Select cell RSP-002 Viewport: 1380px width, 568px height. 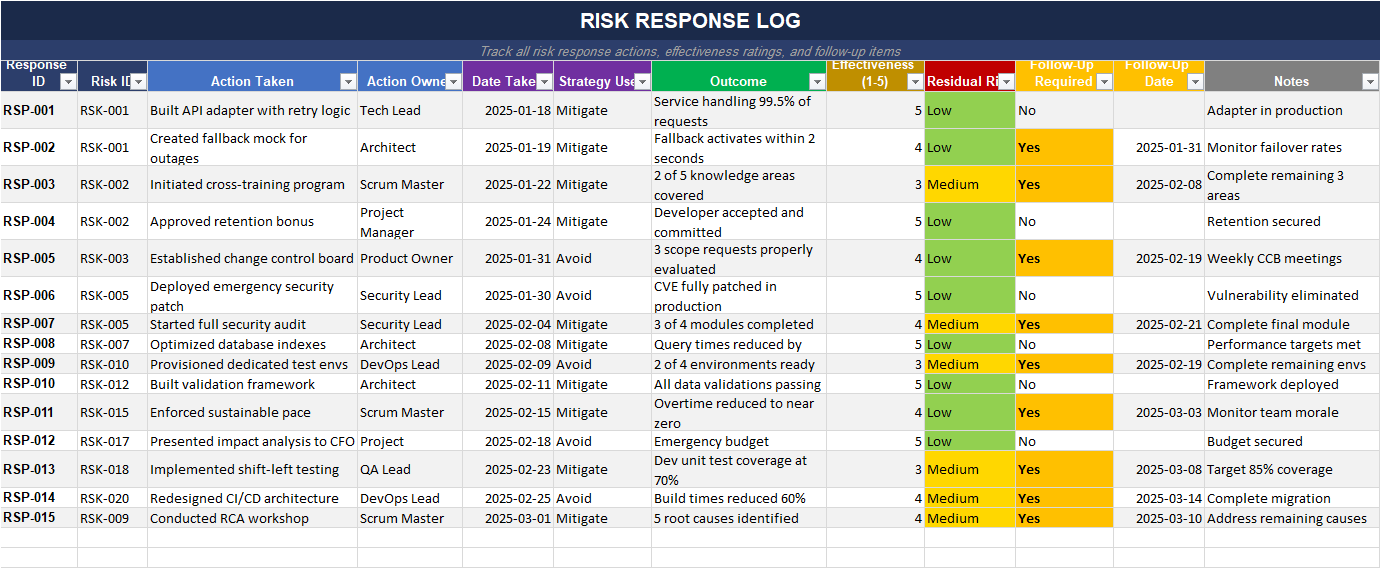tap(39, 147)
